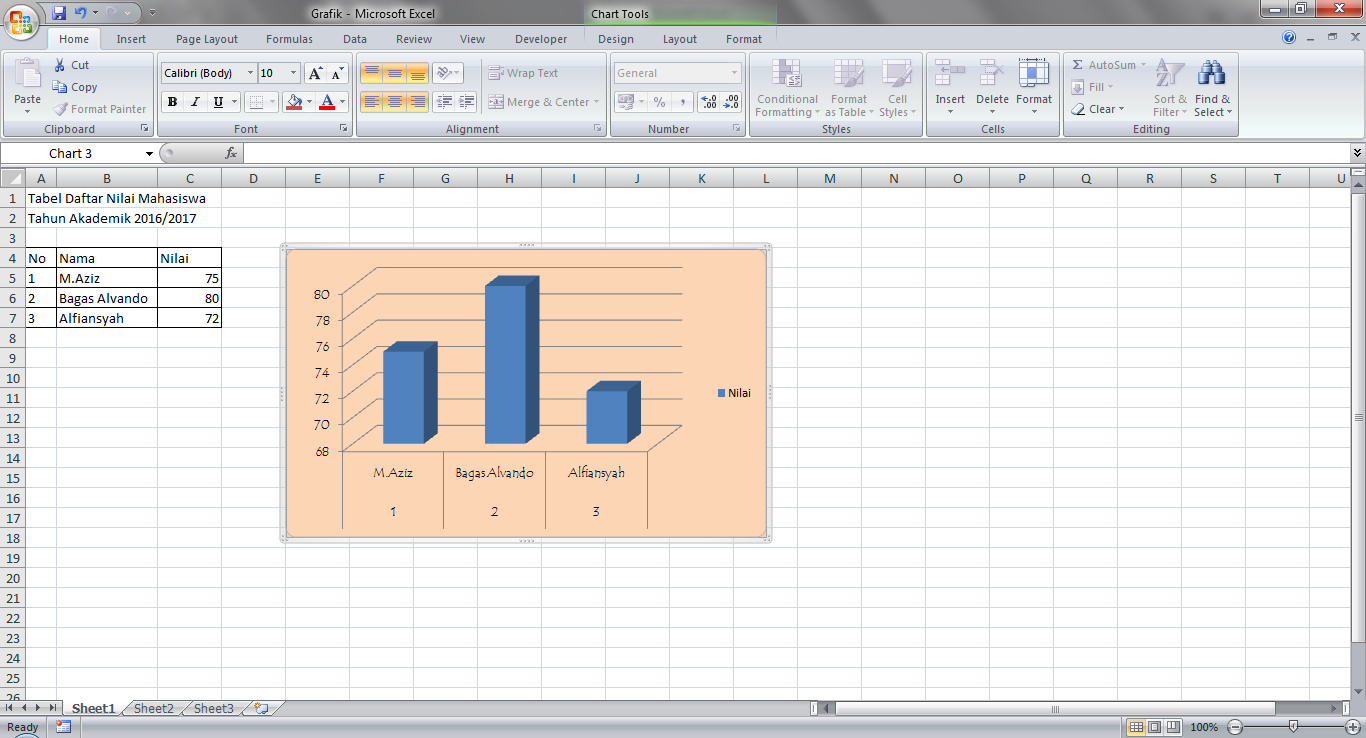
Task: Open Format as Table gallery
Action: coord(848,88)
